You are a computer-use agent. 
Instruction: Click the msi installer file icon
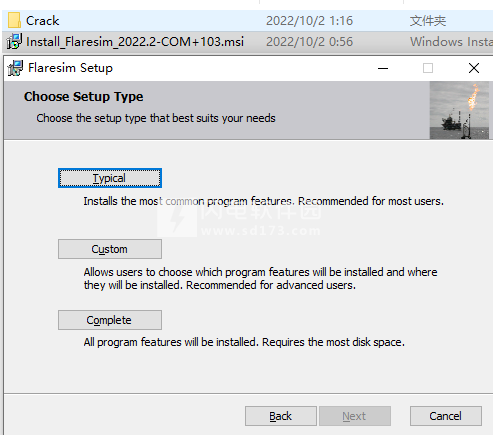click(x=14, y=42)
